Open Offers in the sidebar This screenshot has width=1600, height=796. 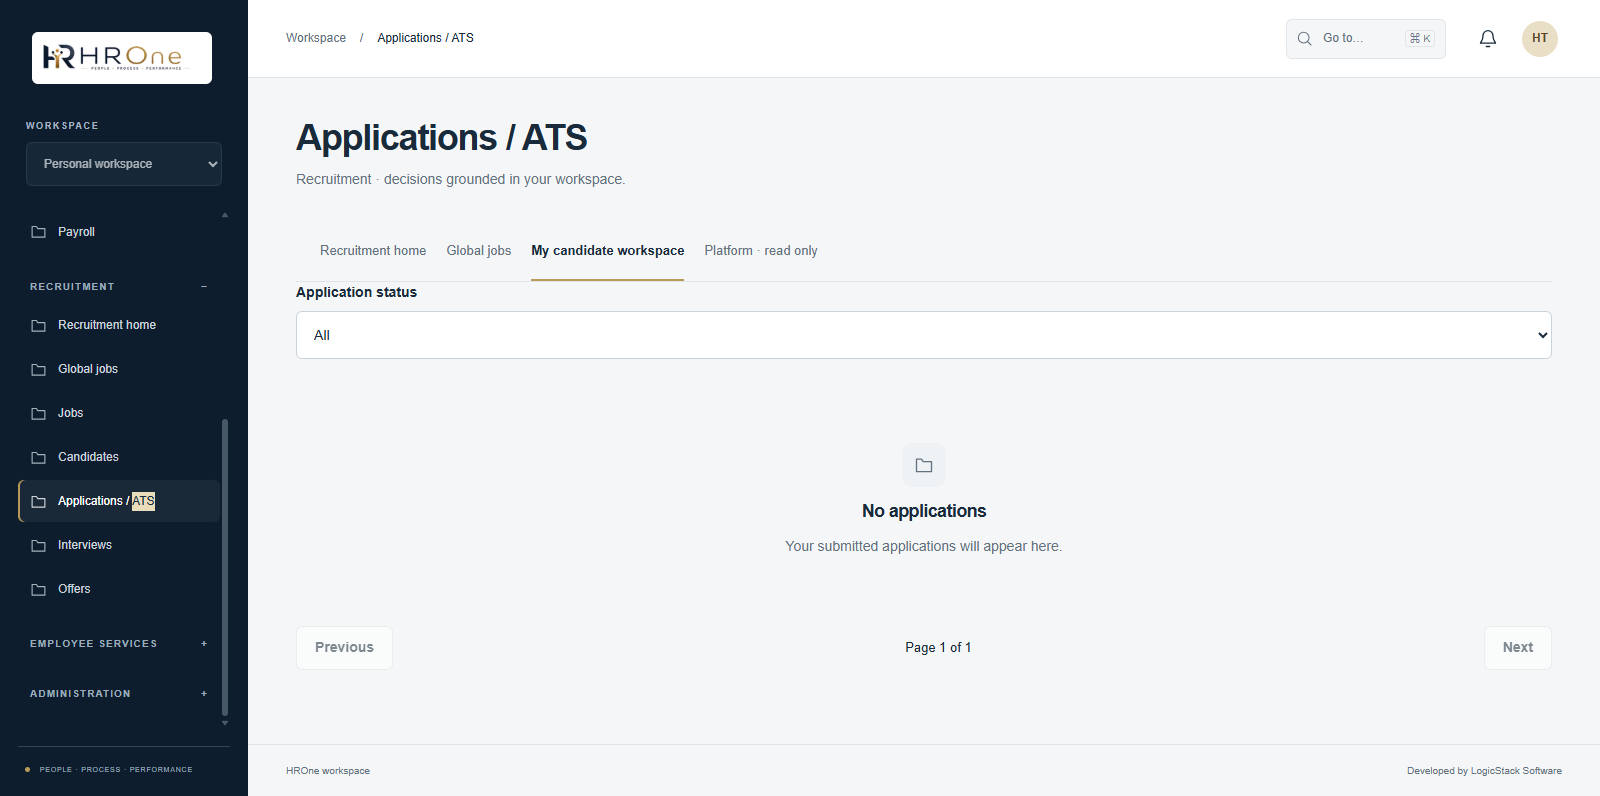[120, 589]
